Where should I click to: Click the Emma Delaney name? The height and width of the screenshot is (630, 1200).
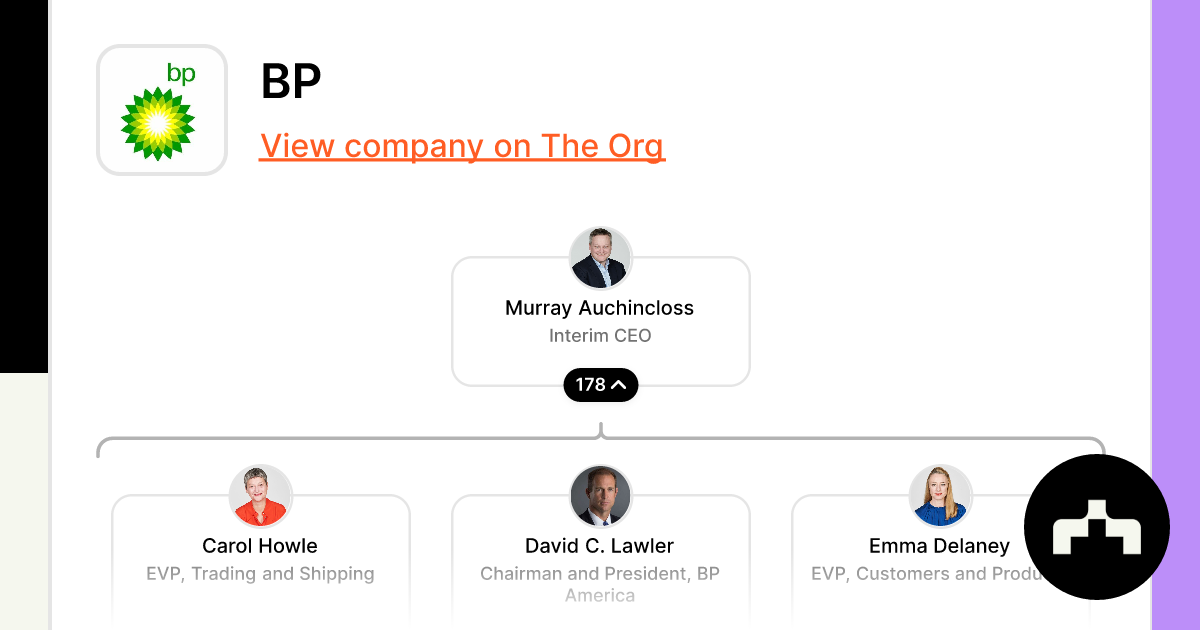940,546
